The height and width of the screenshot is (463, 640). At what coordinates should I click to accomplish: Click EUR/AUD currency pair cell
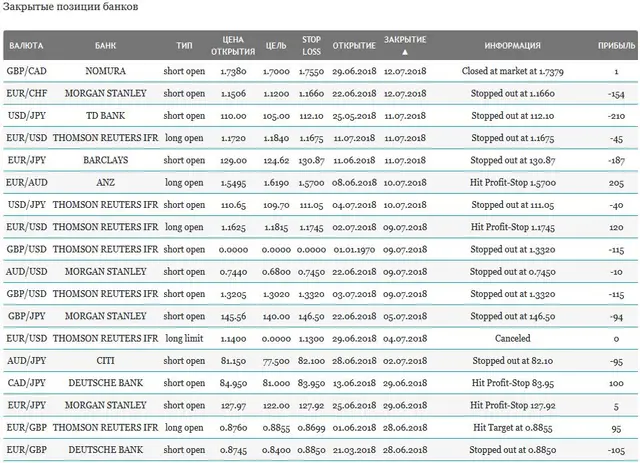pos(27,183)
